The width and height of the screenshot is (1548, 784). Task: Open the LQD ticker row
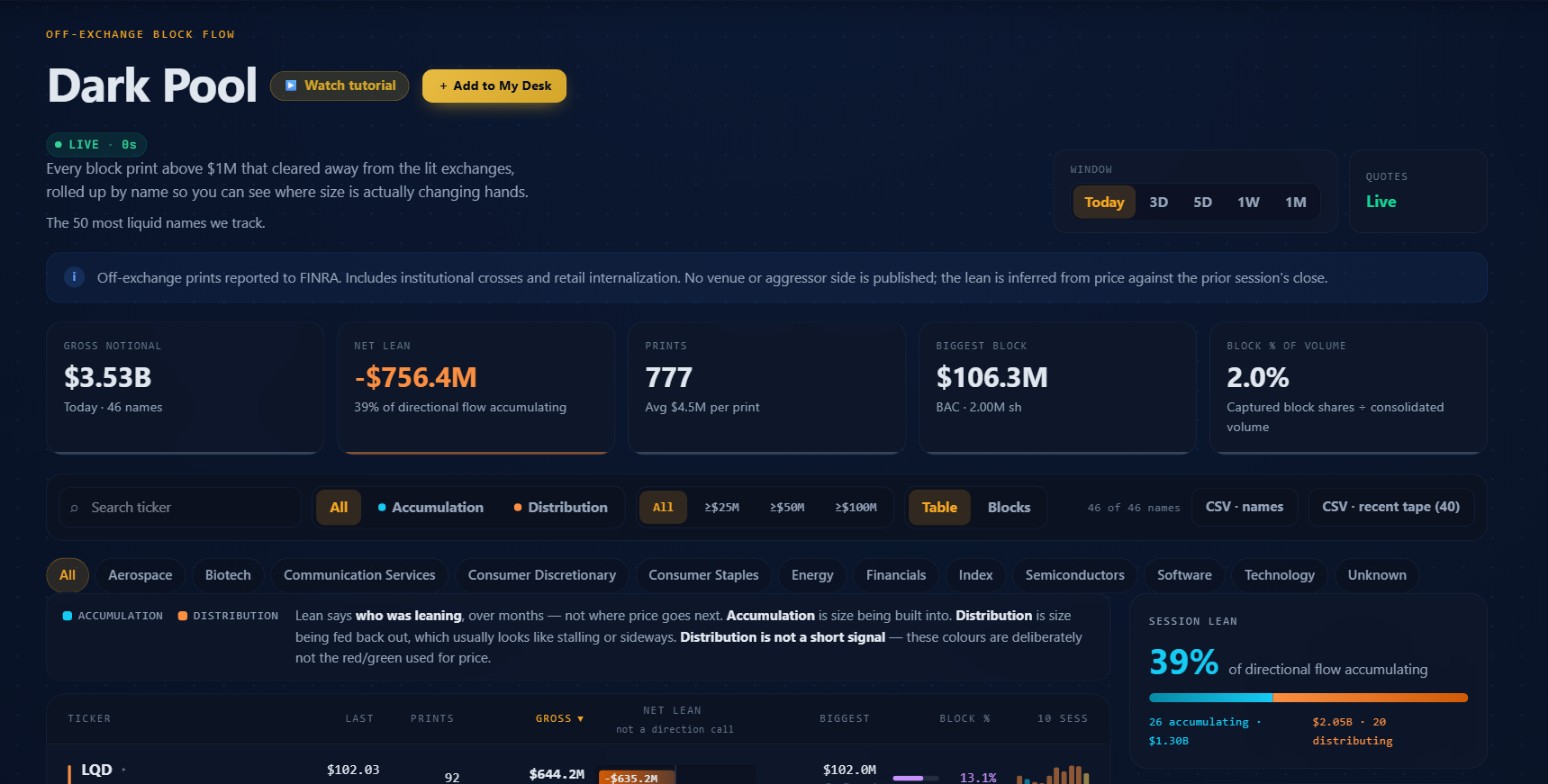pos(578,766)
